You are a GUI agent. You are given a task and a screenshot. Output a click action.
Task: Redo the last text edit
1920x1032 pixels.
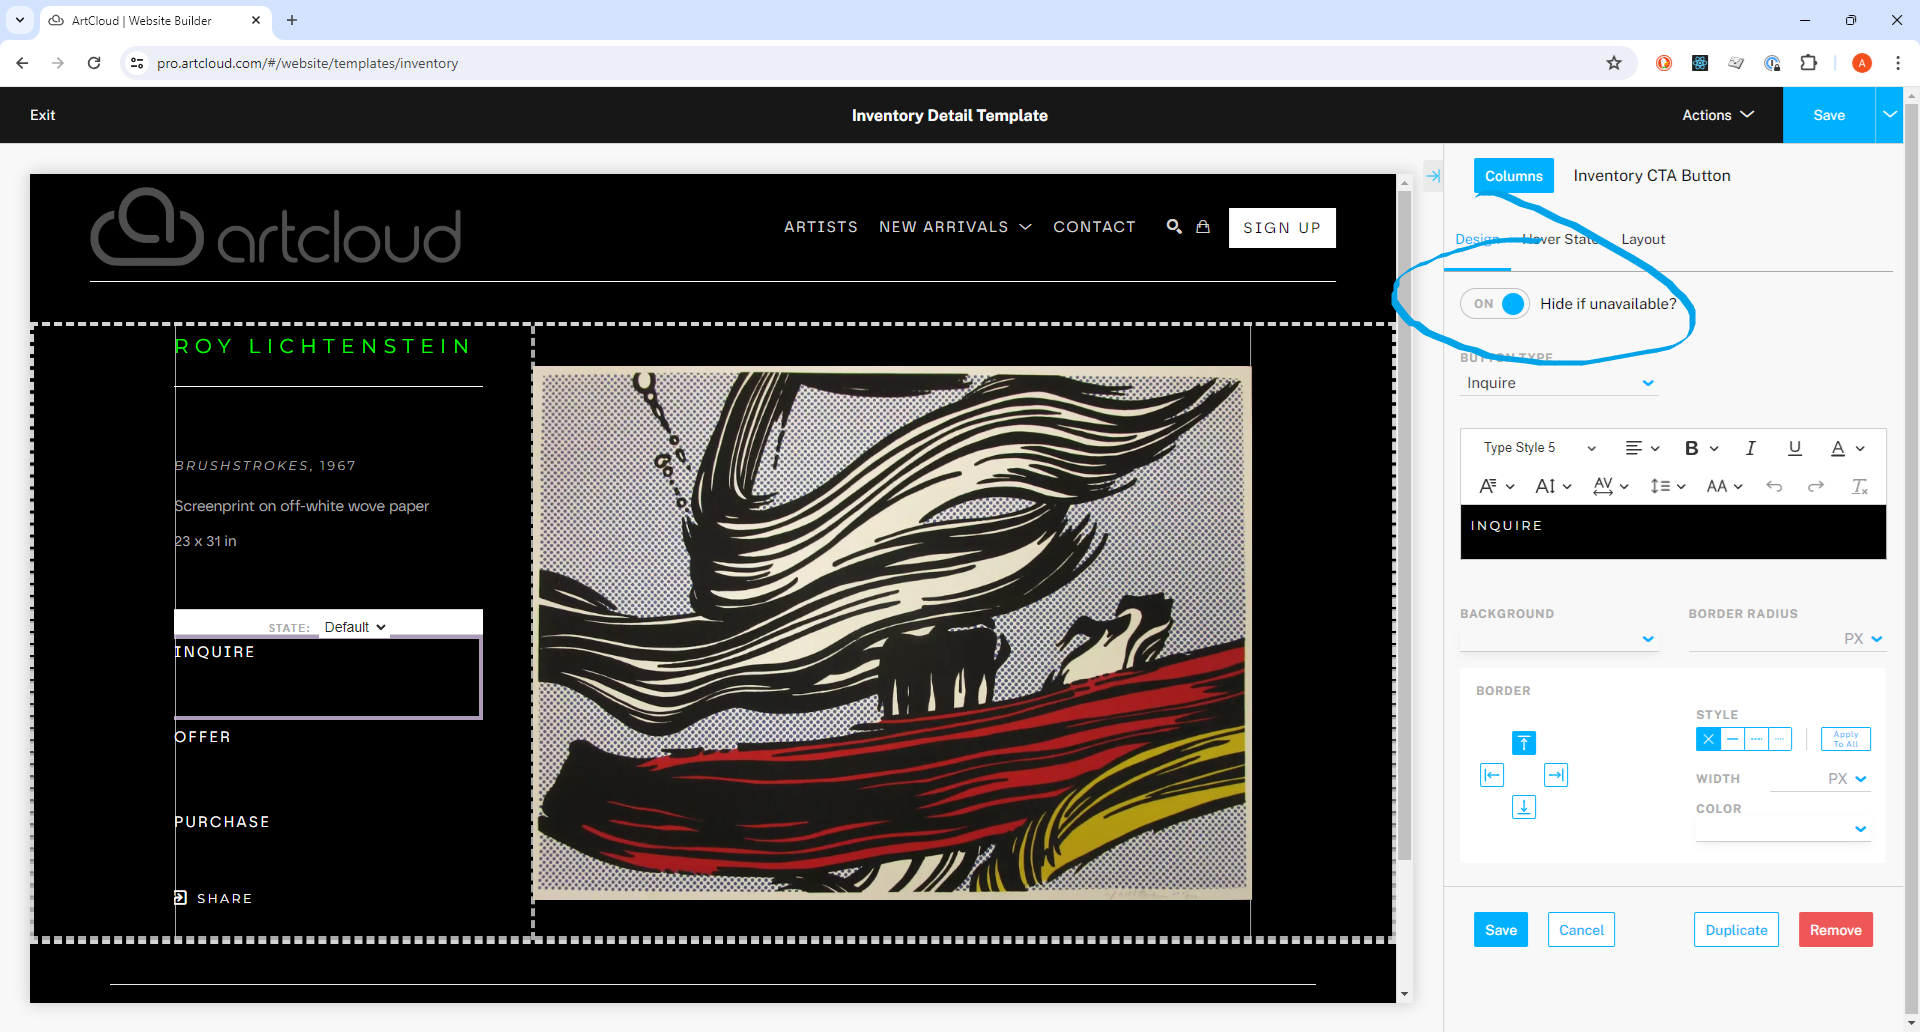click(x=1816, y=486)
